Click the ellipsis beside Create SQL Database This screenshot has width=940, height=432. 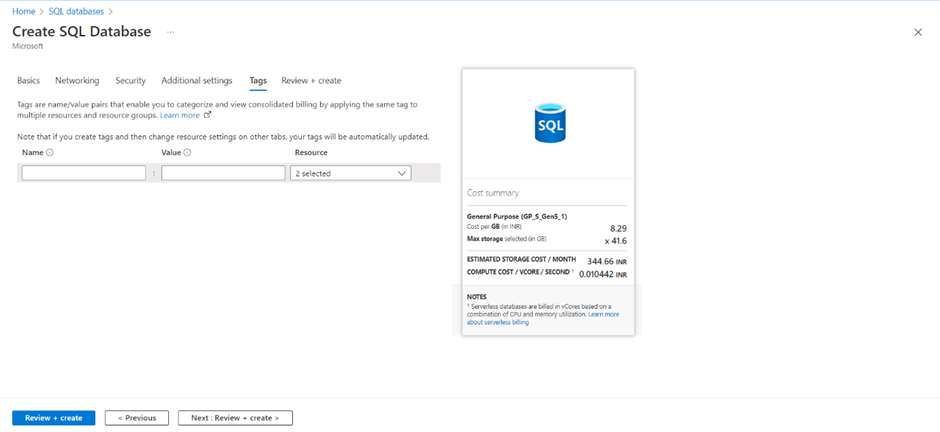[170, 32]
